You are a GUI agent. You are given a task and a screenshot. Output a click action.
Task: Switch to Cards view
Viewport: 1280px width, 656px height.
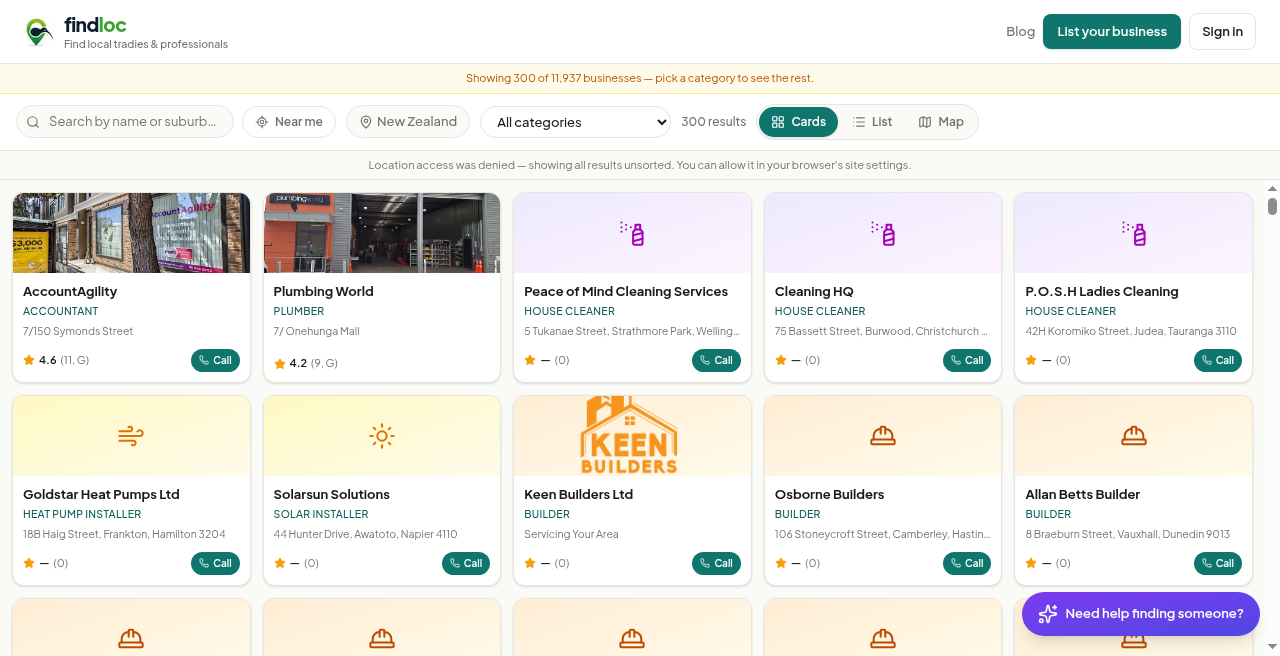[798, 122]
